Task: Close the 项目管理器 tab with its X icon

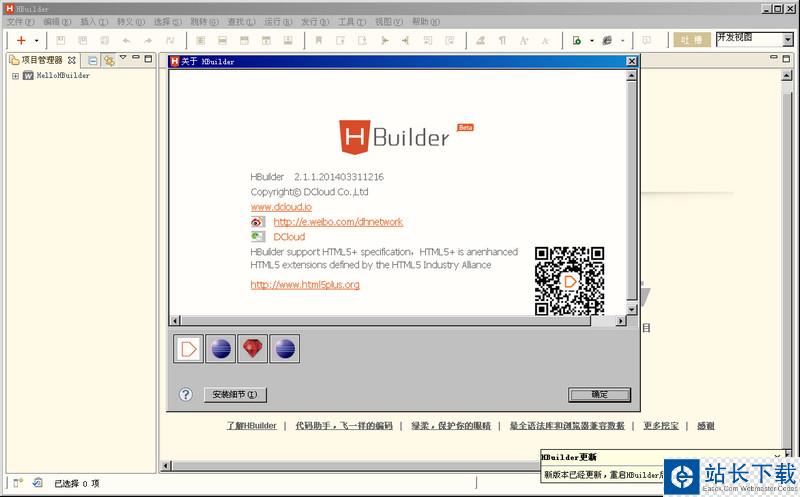Action: tap(72, 60)
